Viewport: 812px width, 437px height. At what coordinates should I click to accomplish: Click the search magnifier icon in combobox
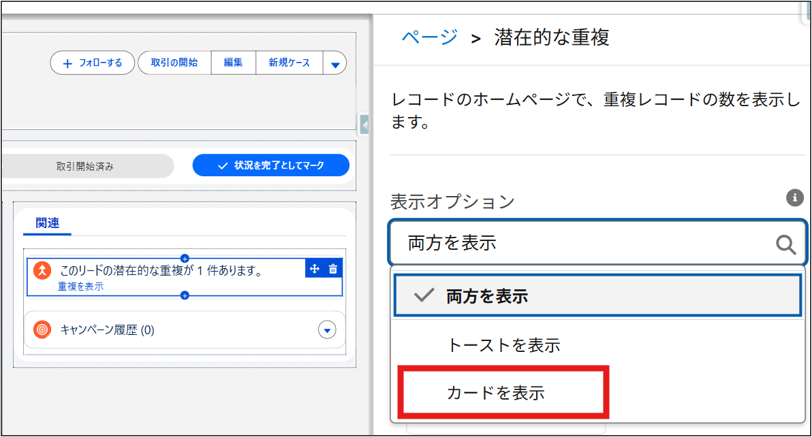click(786, 244)
